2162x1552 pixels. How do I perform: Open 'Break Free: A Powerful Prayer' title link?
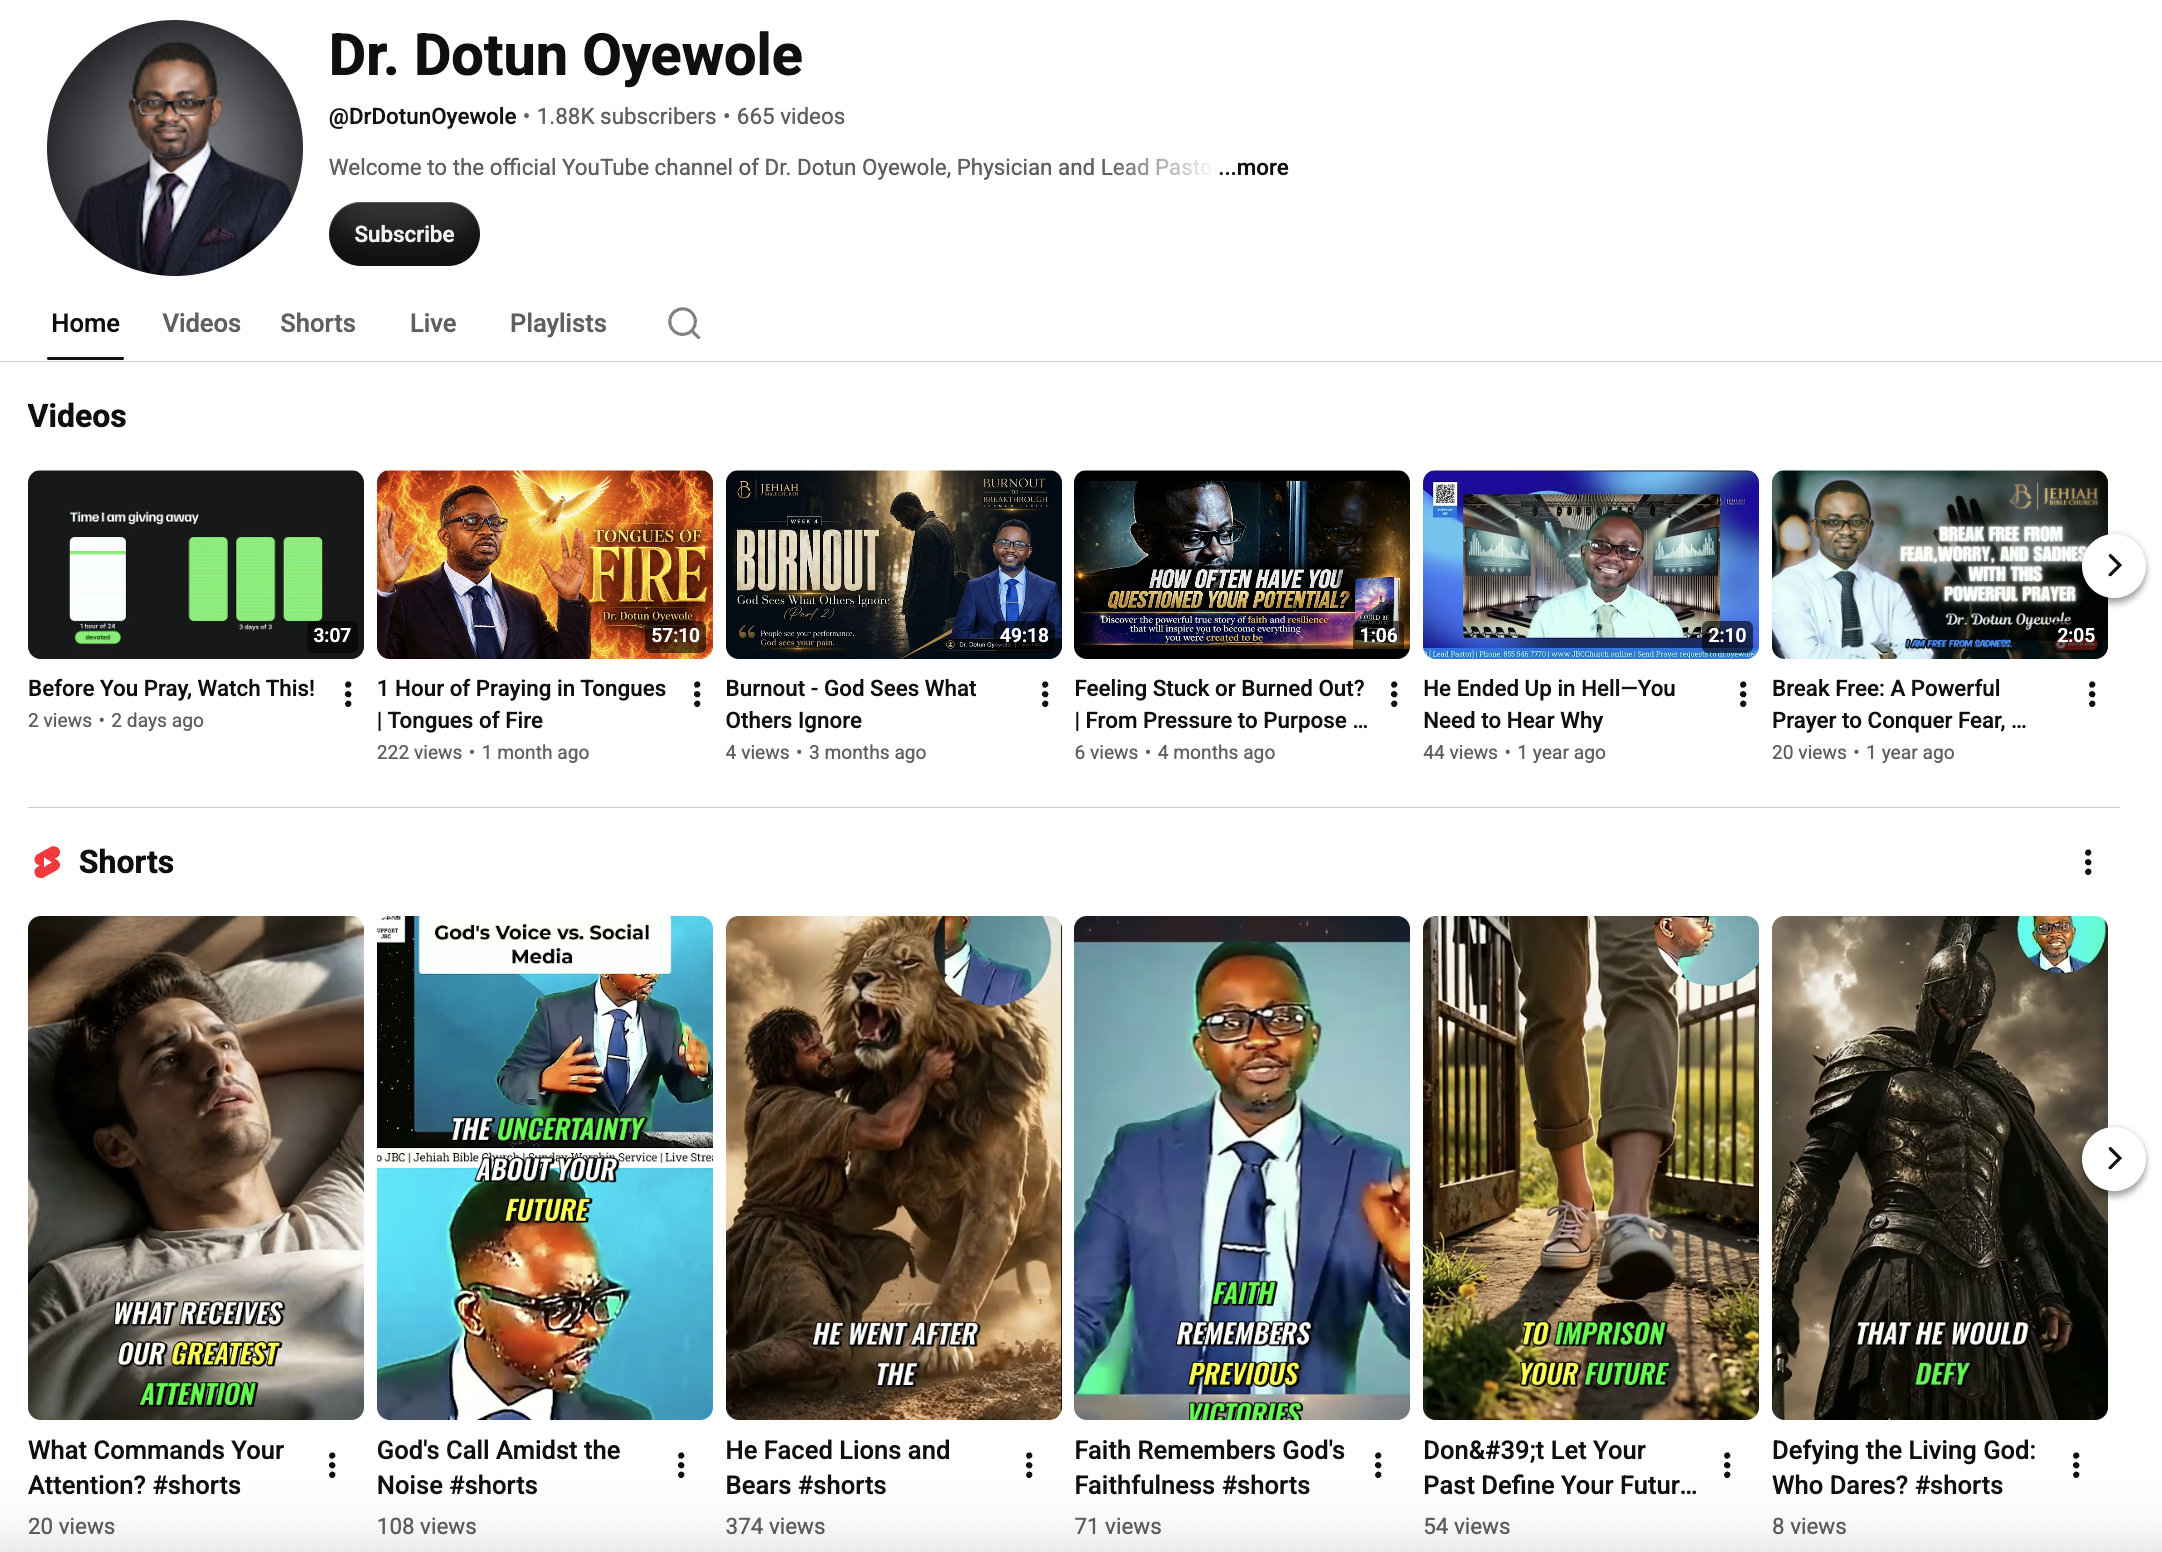click(x=1899, y=704)
